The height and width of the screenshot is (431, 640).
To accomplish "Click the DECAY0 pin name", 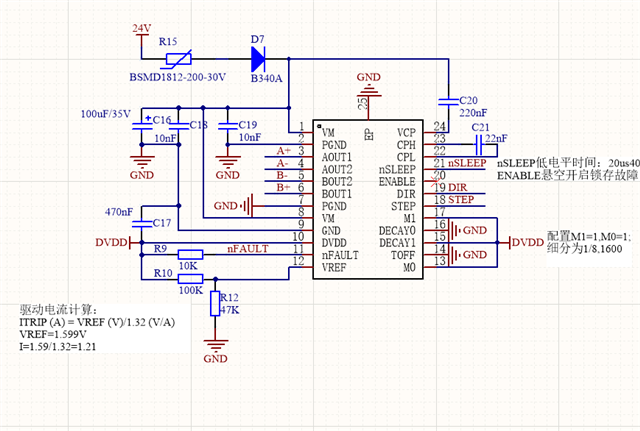I will coord(397,231).
